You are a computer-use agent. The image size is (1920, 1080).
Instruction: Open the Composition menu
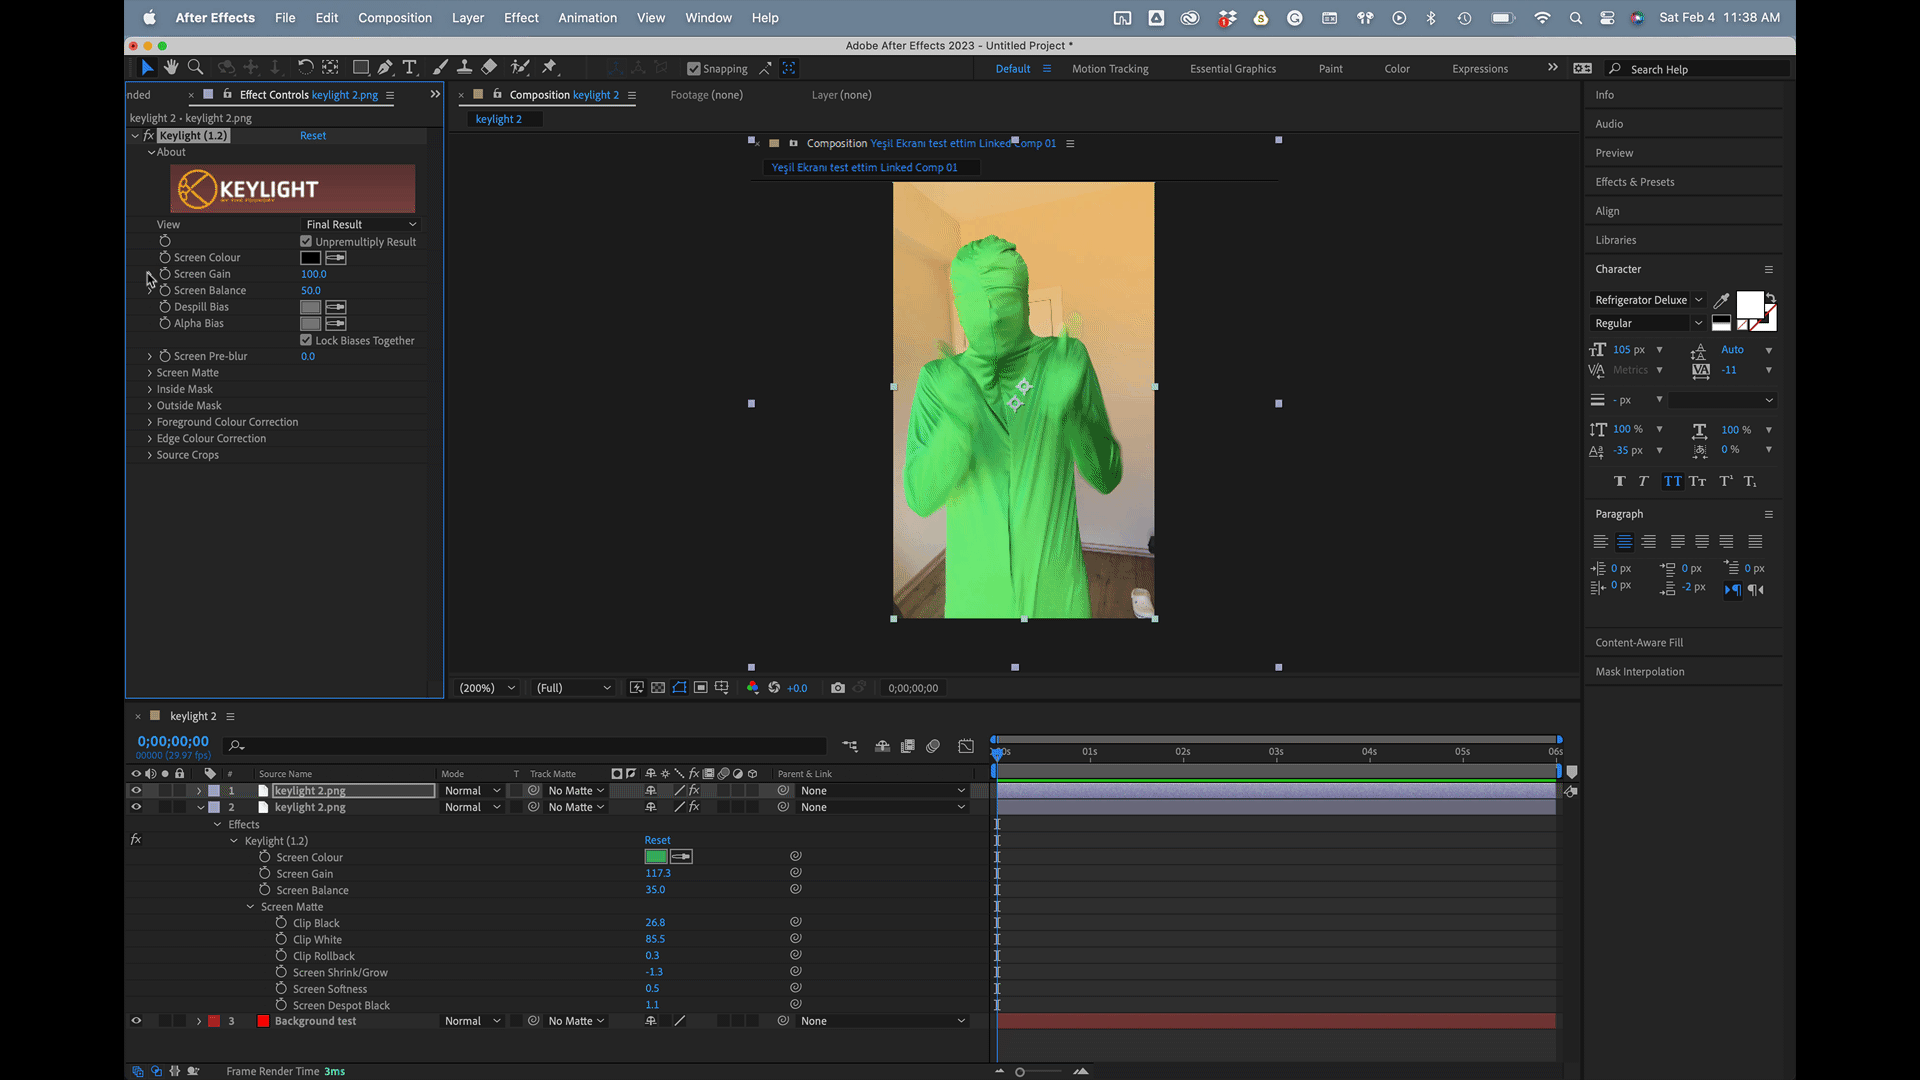tap(395, 18)
